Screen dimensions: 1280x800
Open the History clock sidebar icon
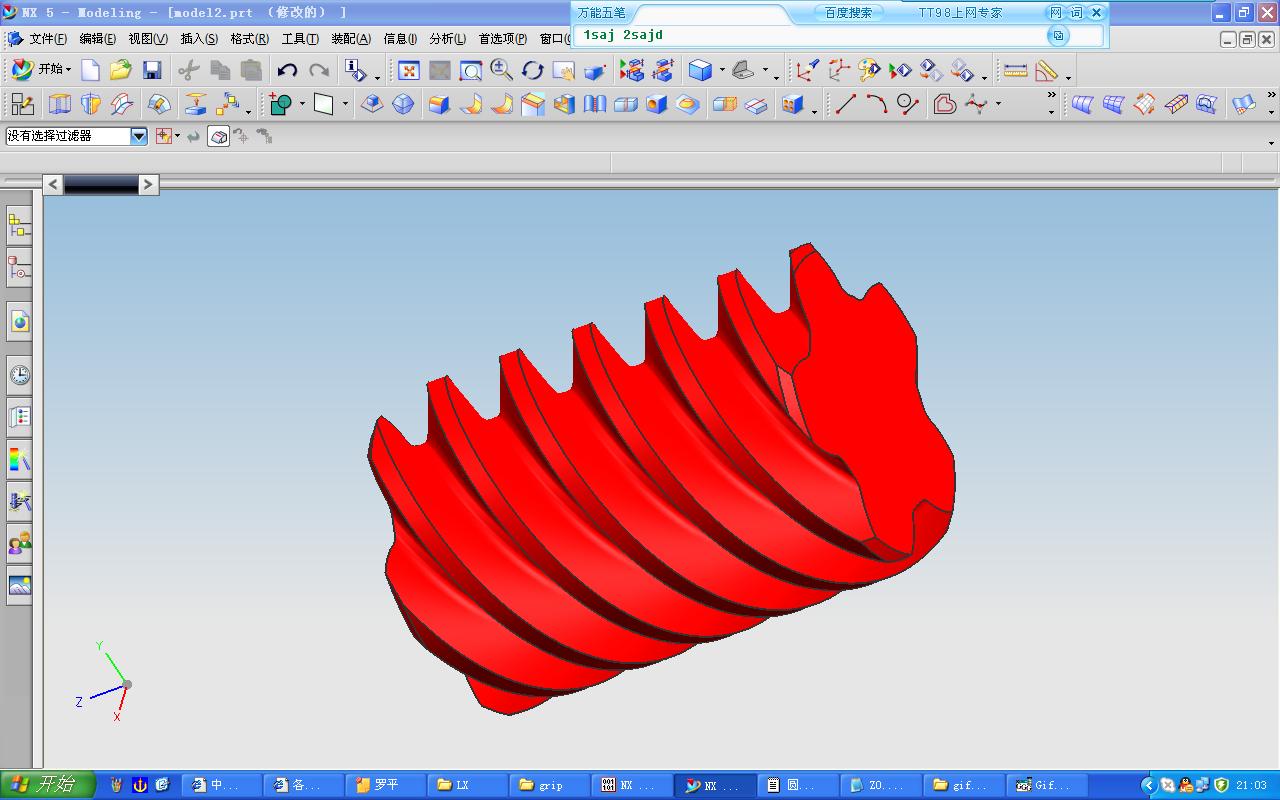tap(20, 375)
